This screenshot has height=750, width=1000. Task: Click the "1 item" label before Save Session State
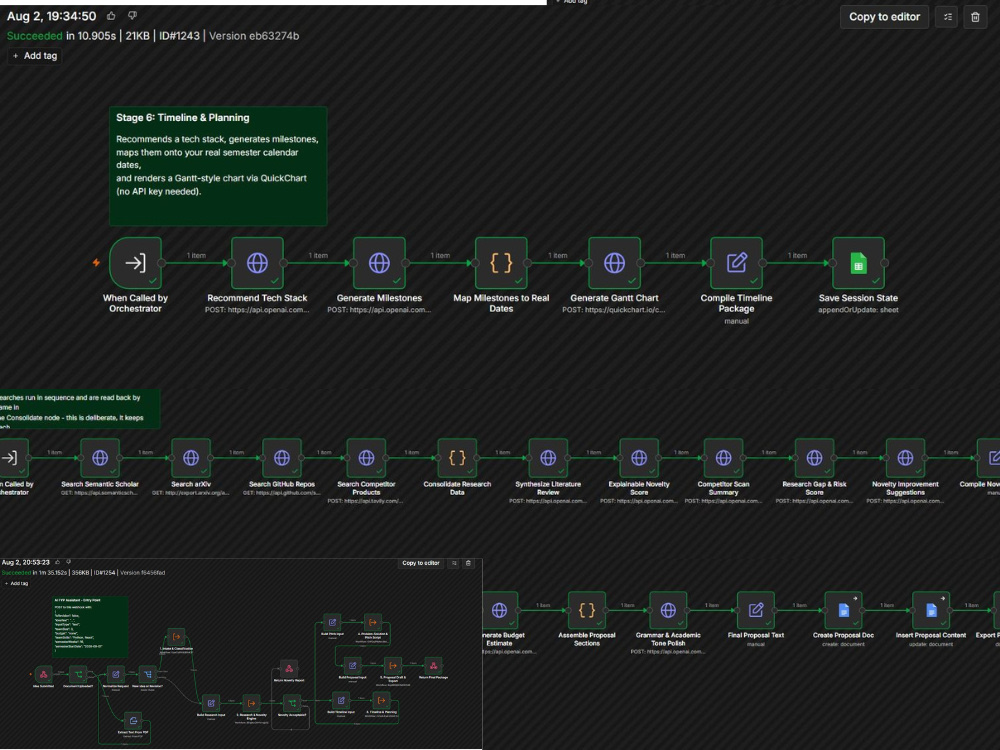click(797, 255)
